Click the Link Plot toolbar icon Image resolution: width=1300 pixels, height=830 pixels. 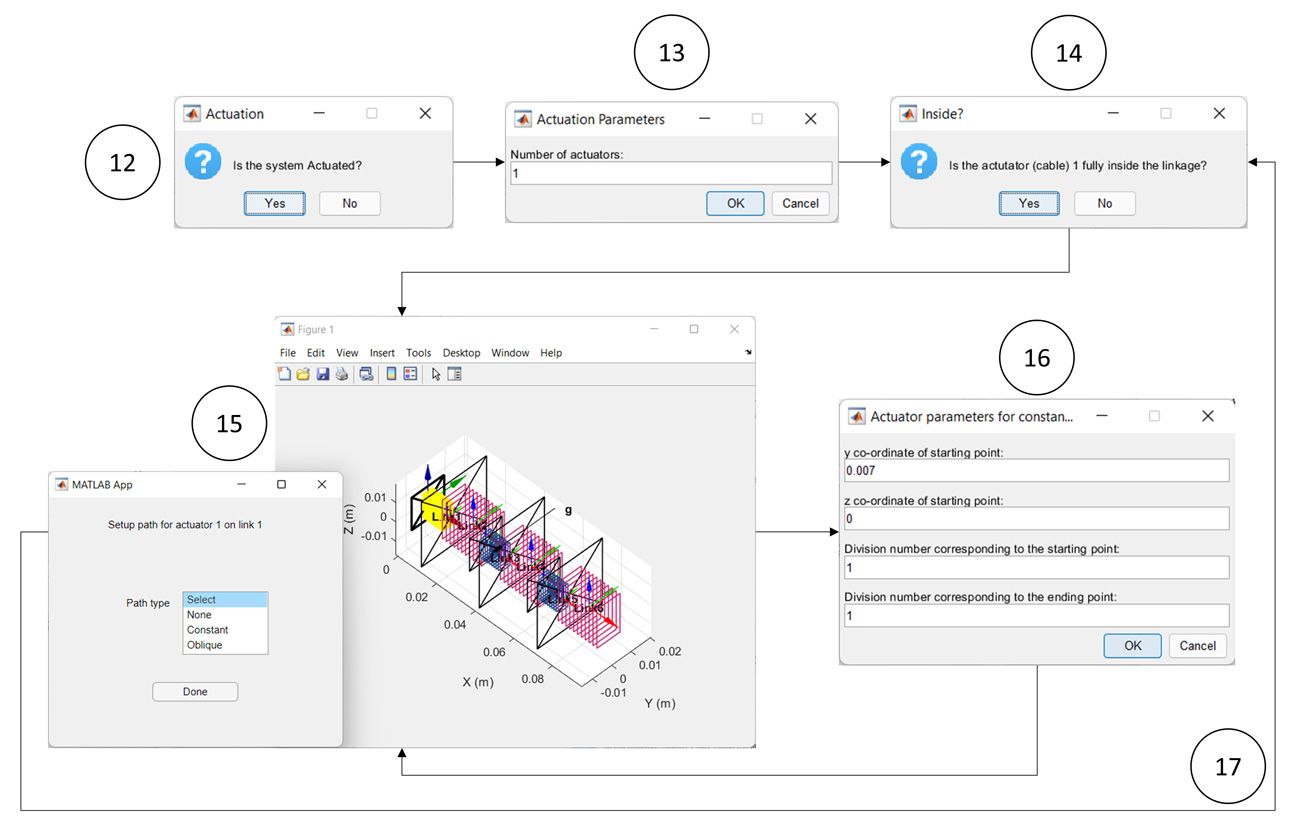tap(366, 373)
